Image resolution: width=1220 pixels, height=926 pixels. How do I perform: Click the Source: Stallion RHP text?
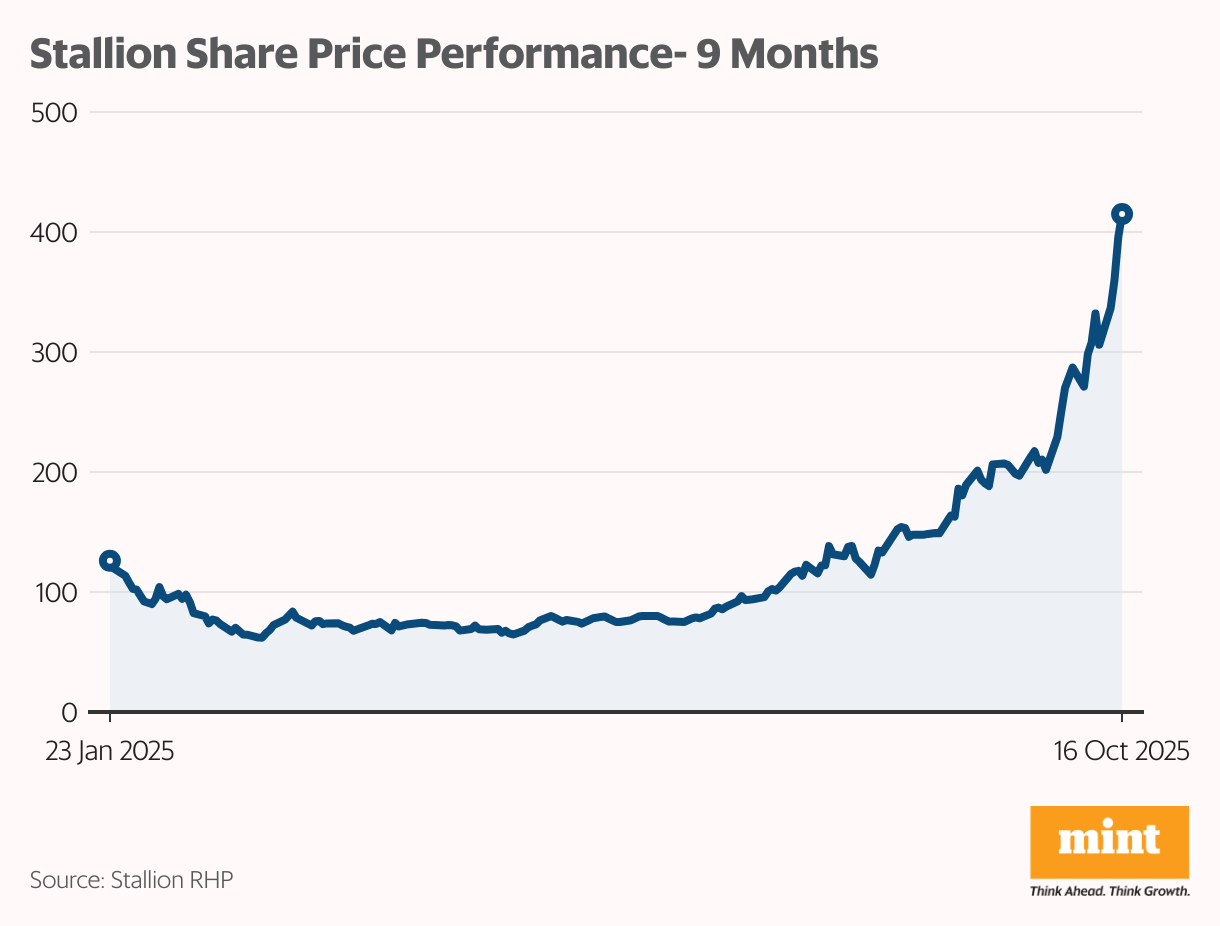(132, 880)
